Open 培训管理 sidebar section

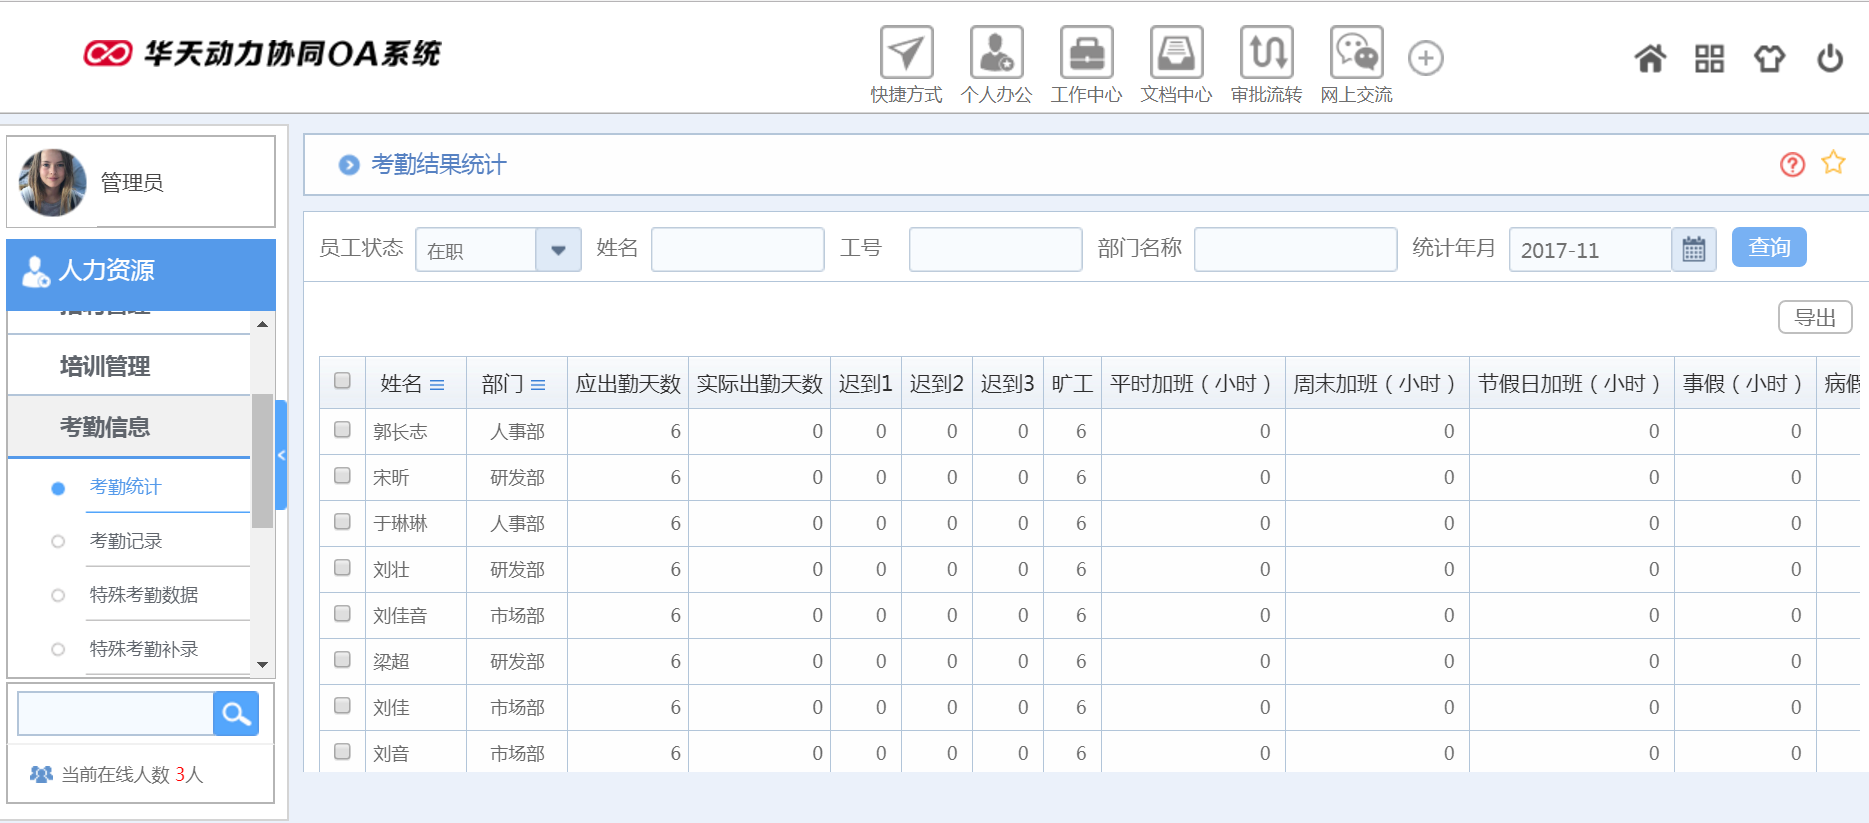(105, 366)
